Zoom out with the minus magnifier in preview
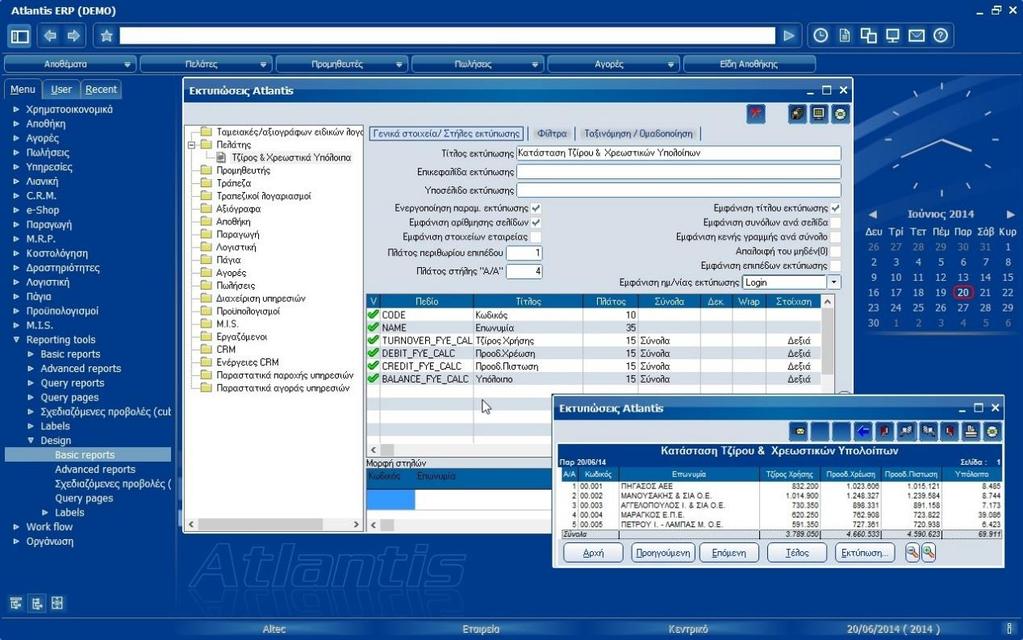This screenshot has width=1023, height=640. (912, 553)
